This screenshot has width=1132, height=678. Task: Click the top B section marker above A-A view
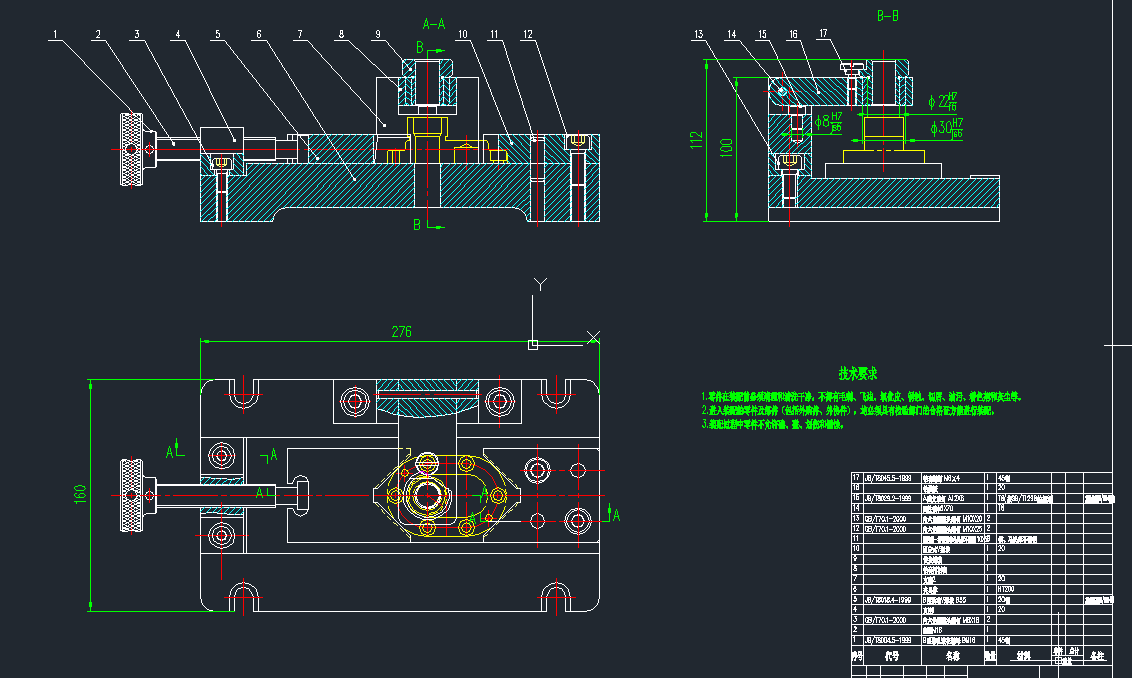(419, 48)
